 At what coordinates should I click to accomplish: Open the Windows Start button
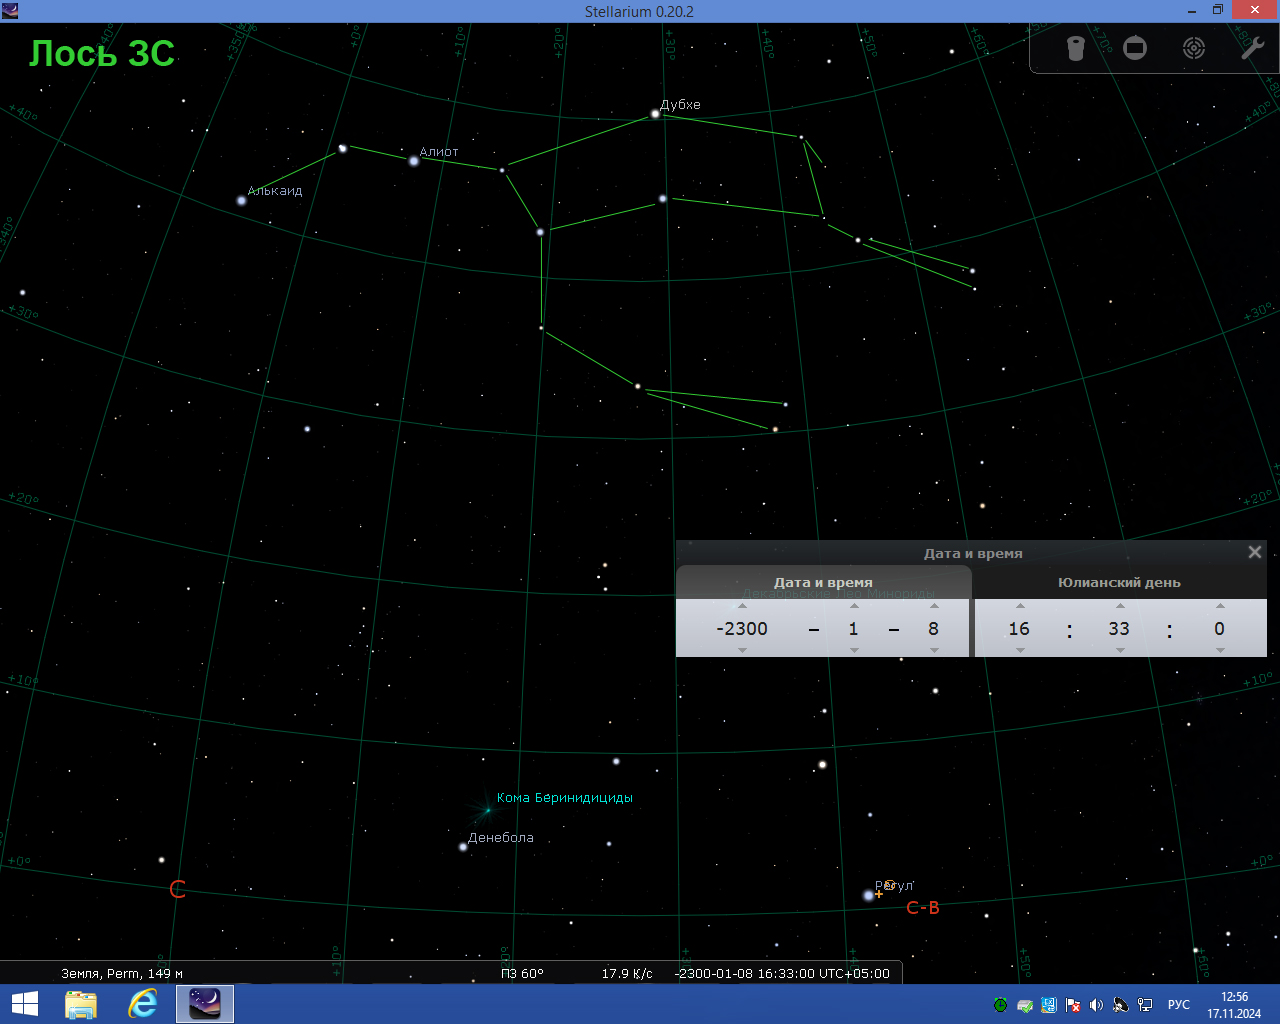24,1004
